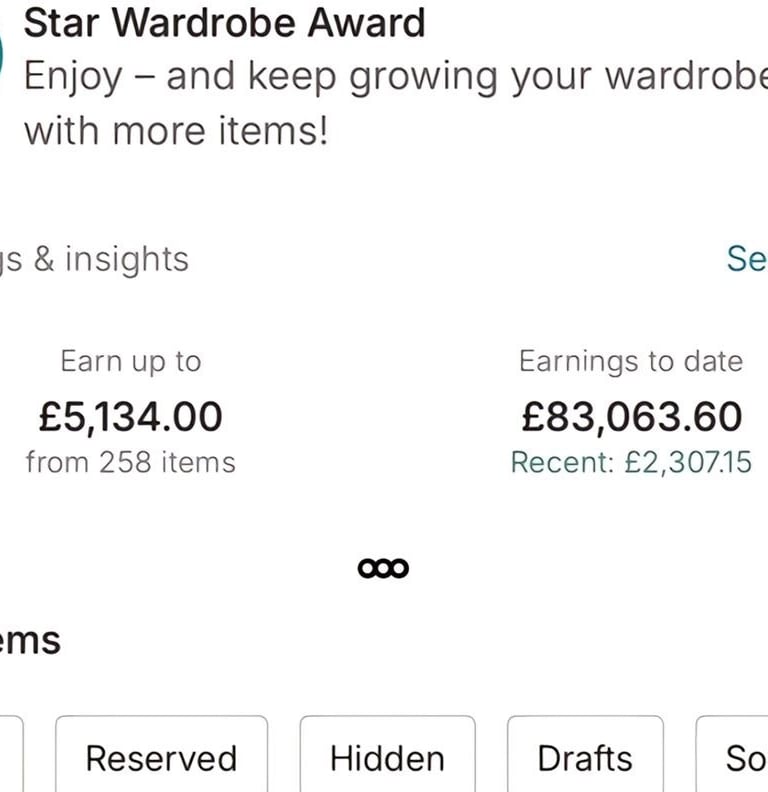Select the partially visible filter left of Reserved

tap(11, 754)
